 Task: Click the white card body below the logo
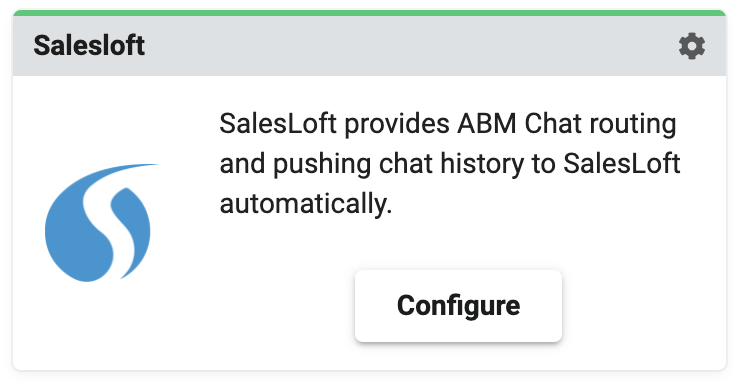coord(101,326)
